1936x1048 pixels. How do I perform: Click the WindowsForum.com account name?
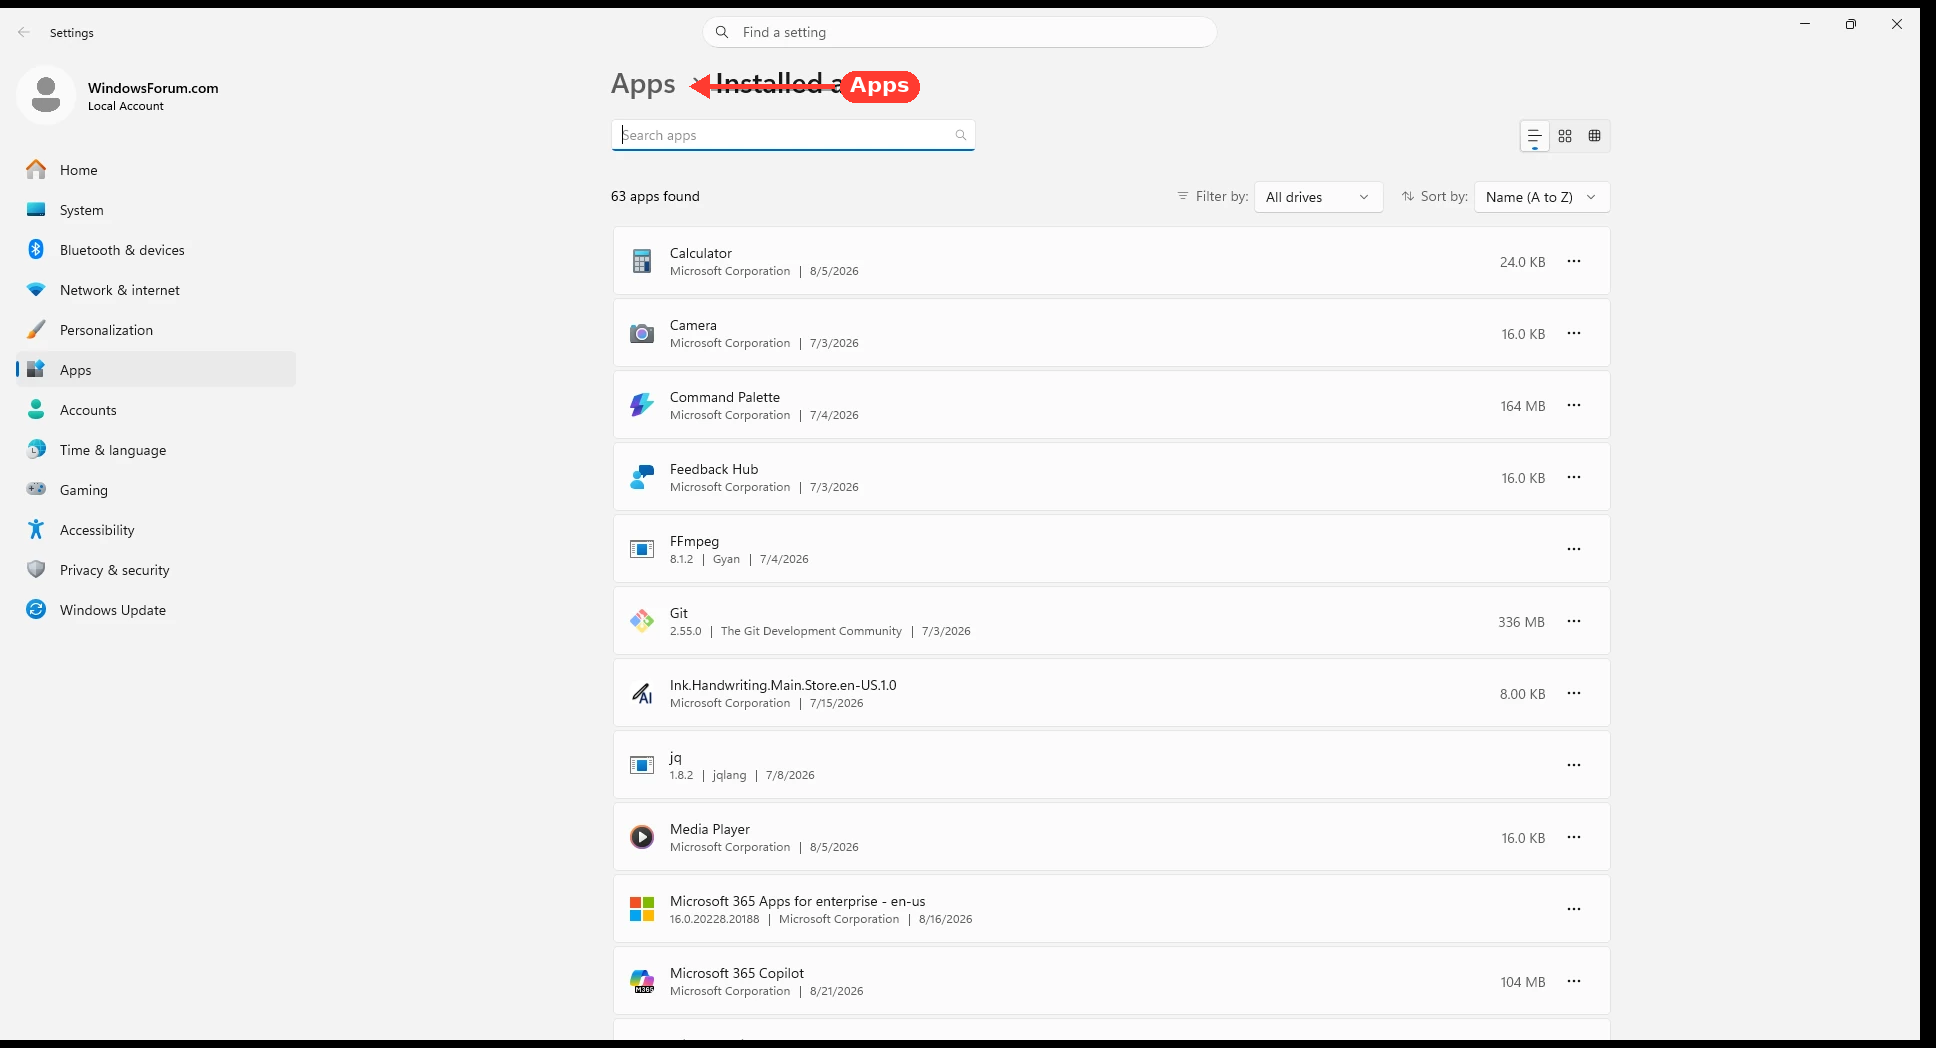tap(153, 88)
